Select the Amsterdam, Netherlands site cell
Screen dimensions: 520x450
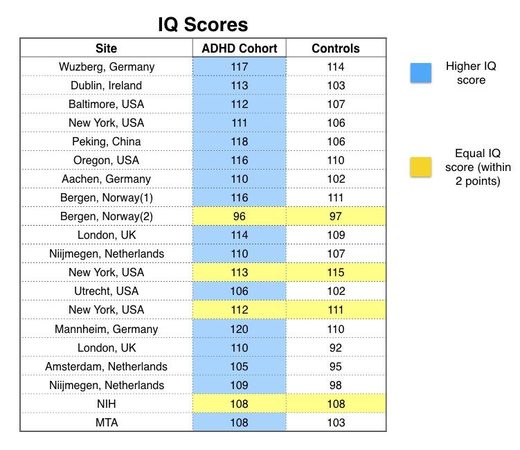106,367
